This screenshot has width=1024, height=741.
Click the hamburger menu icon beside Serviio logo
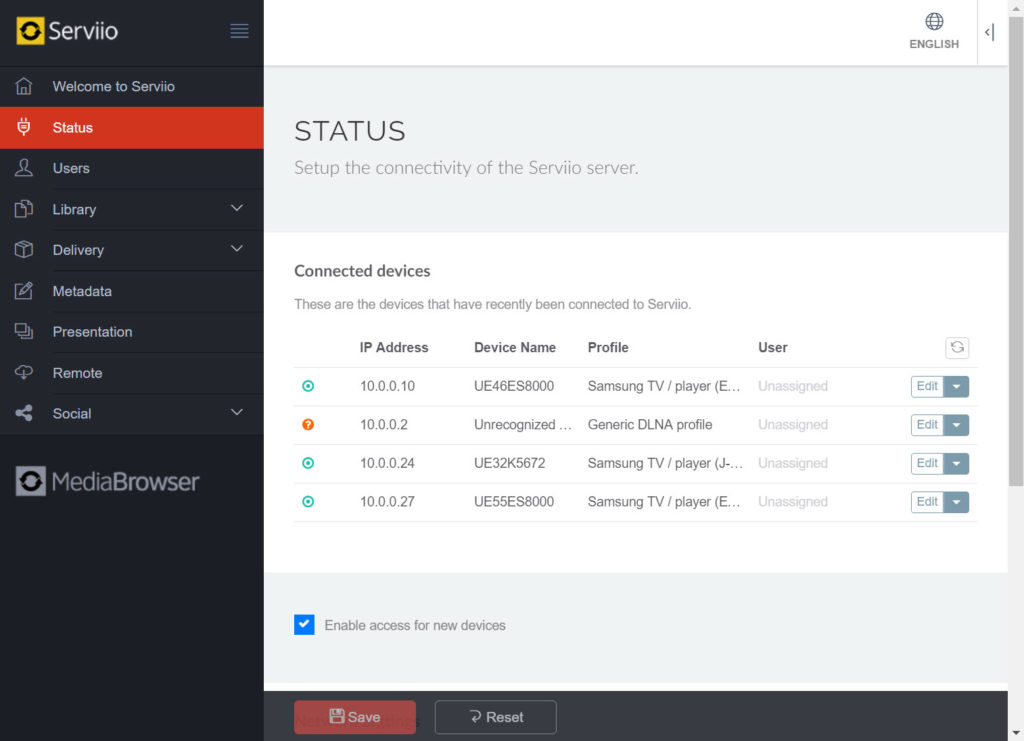[239, 31]
